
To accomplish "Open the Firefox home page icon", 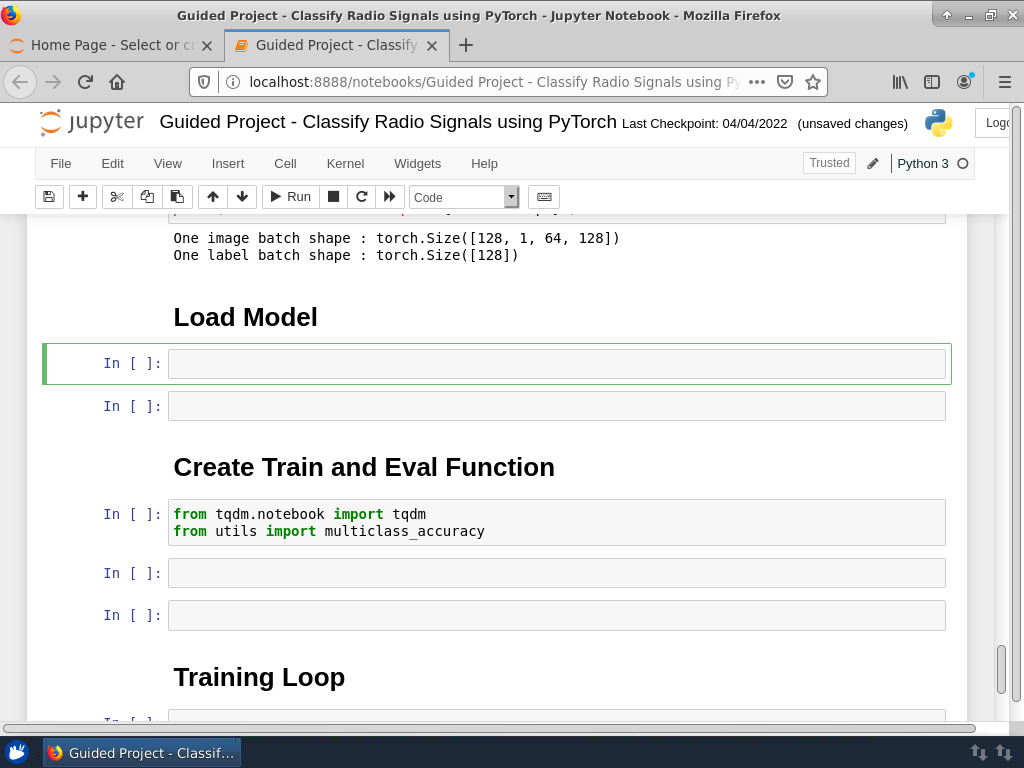I will 117,82.
